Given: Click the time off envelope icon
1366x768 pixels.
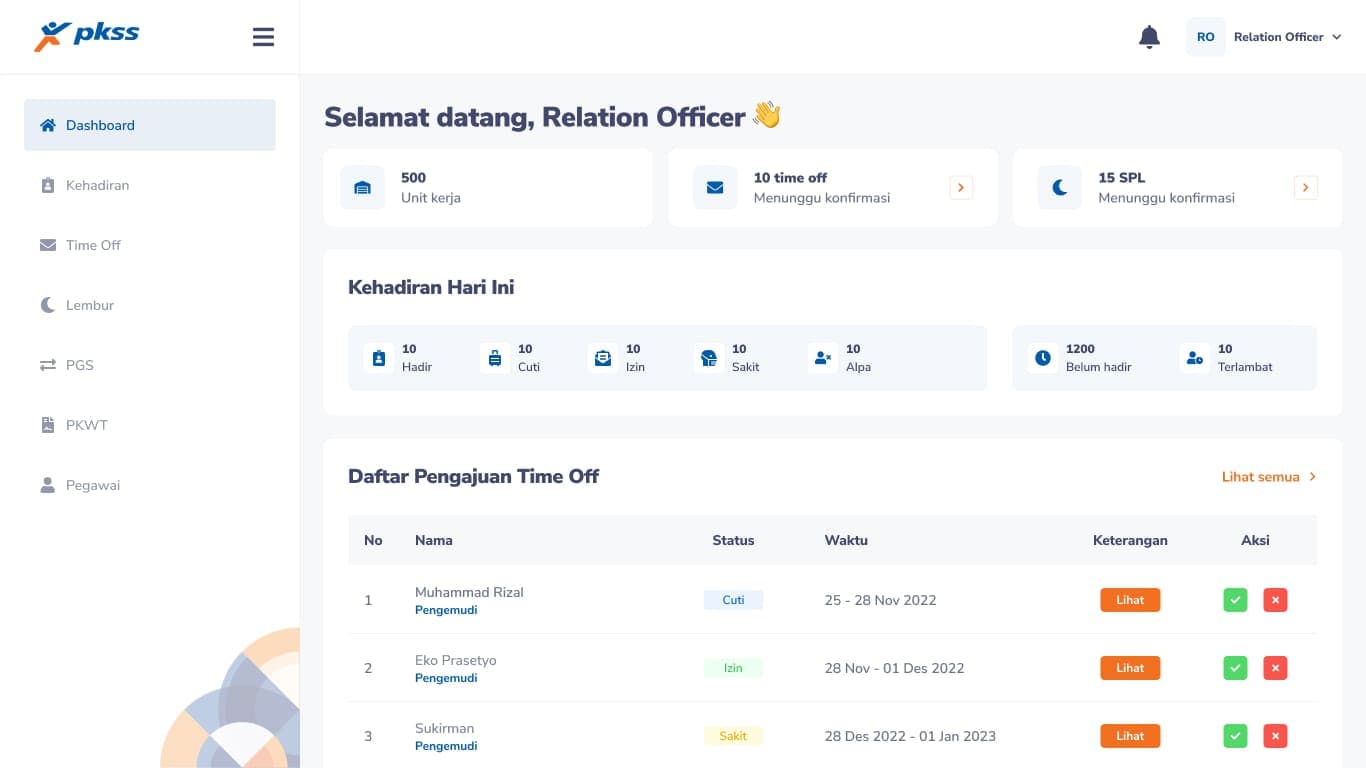Looking at the screenshot, I should pos(715,187).
